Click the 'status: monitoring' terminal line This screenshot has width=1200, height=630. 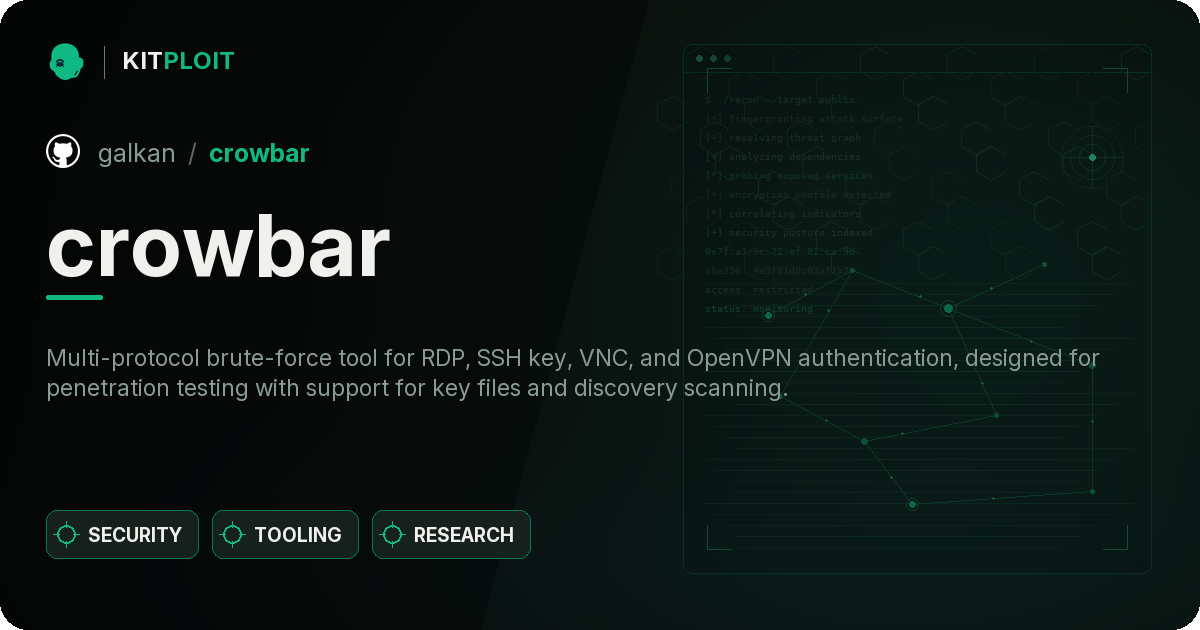coord(759,309)
